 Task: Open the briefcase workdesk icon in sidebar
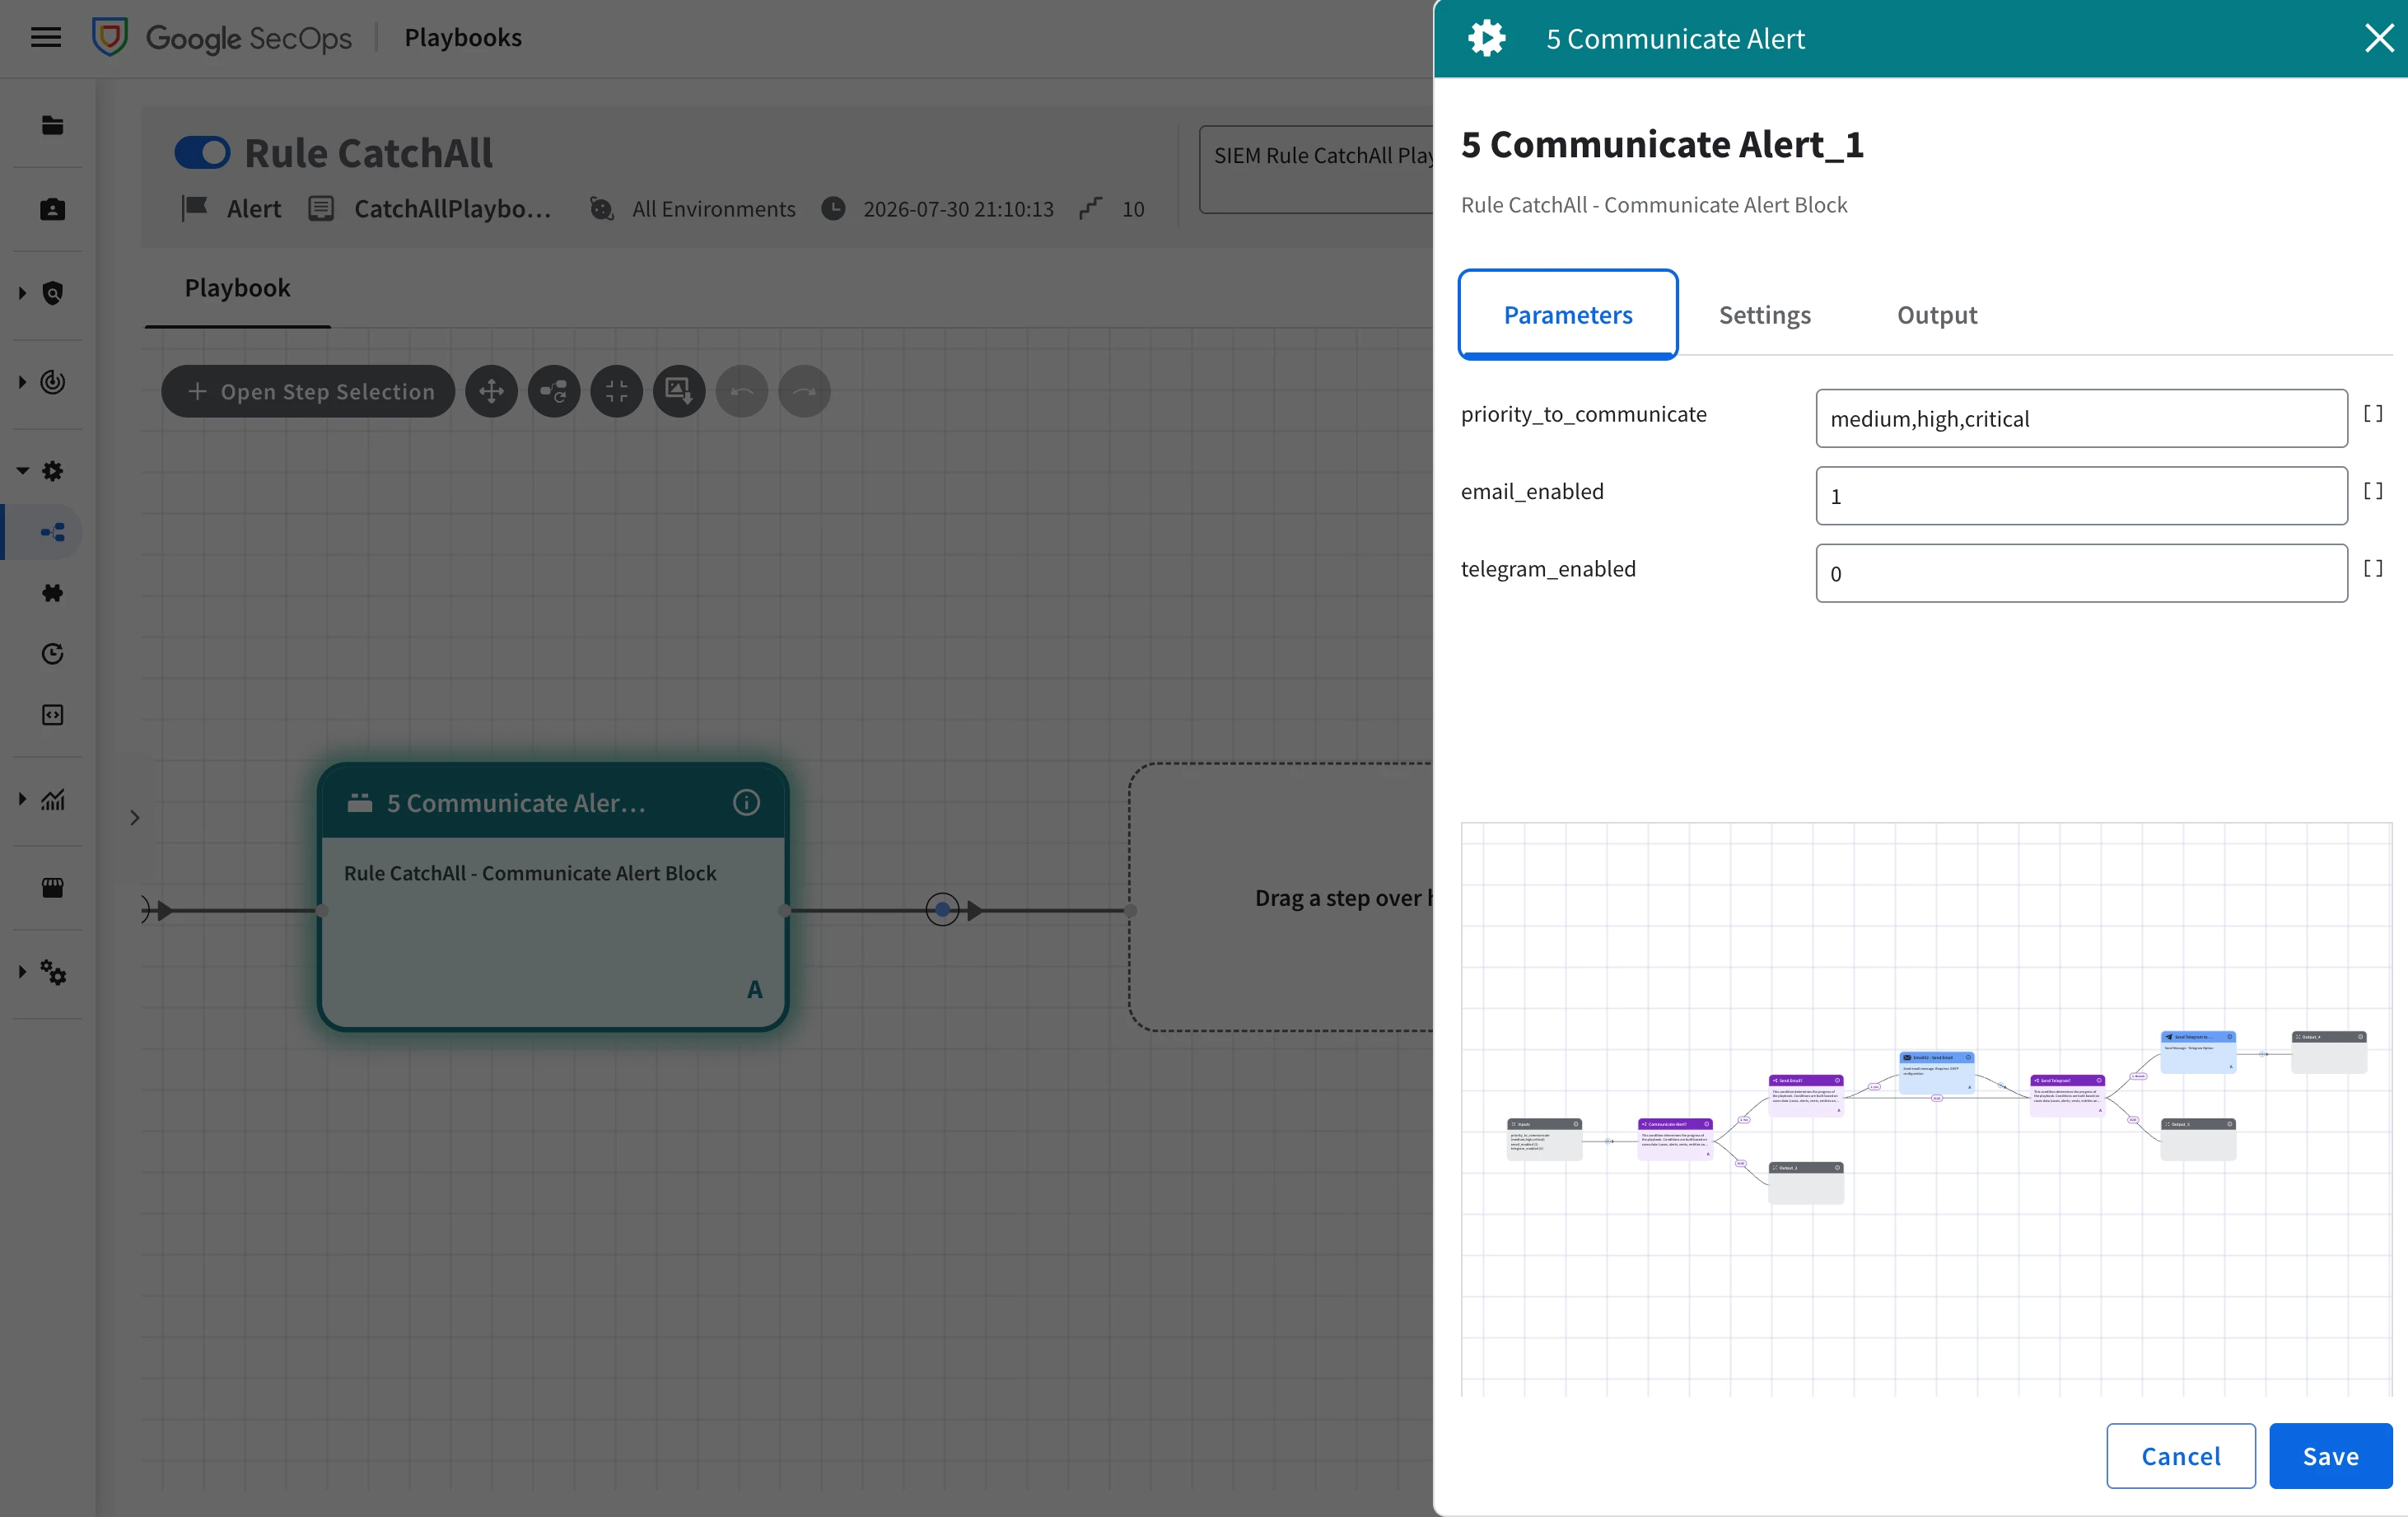(x=53, y=209)
